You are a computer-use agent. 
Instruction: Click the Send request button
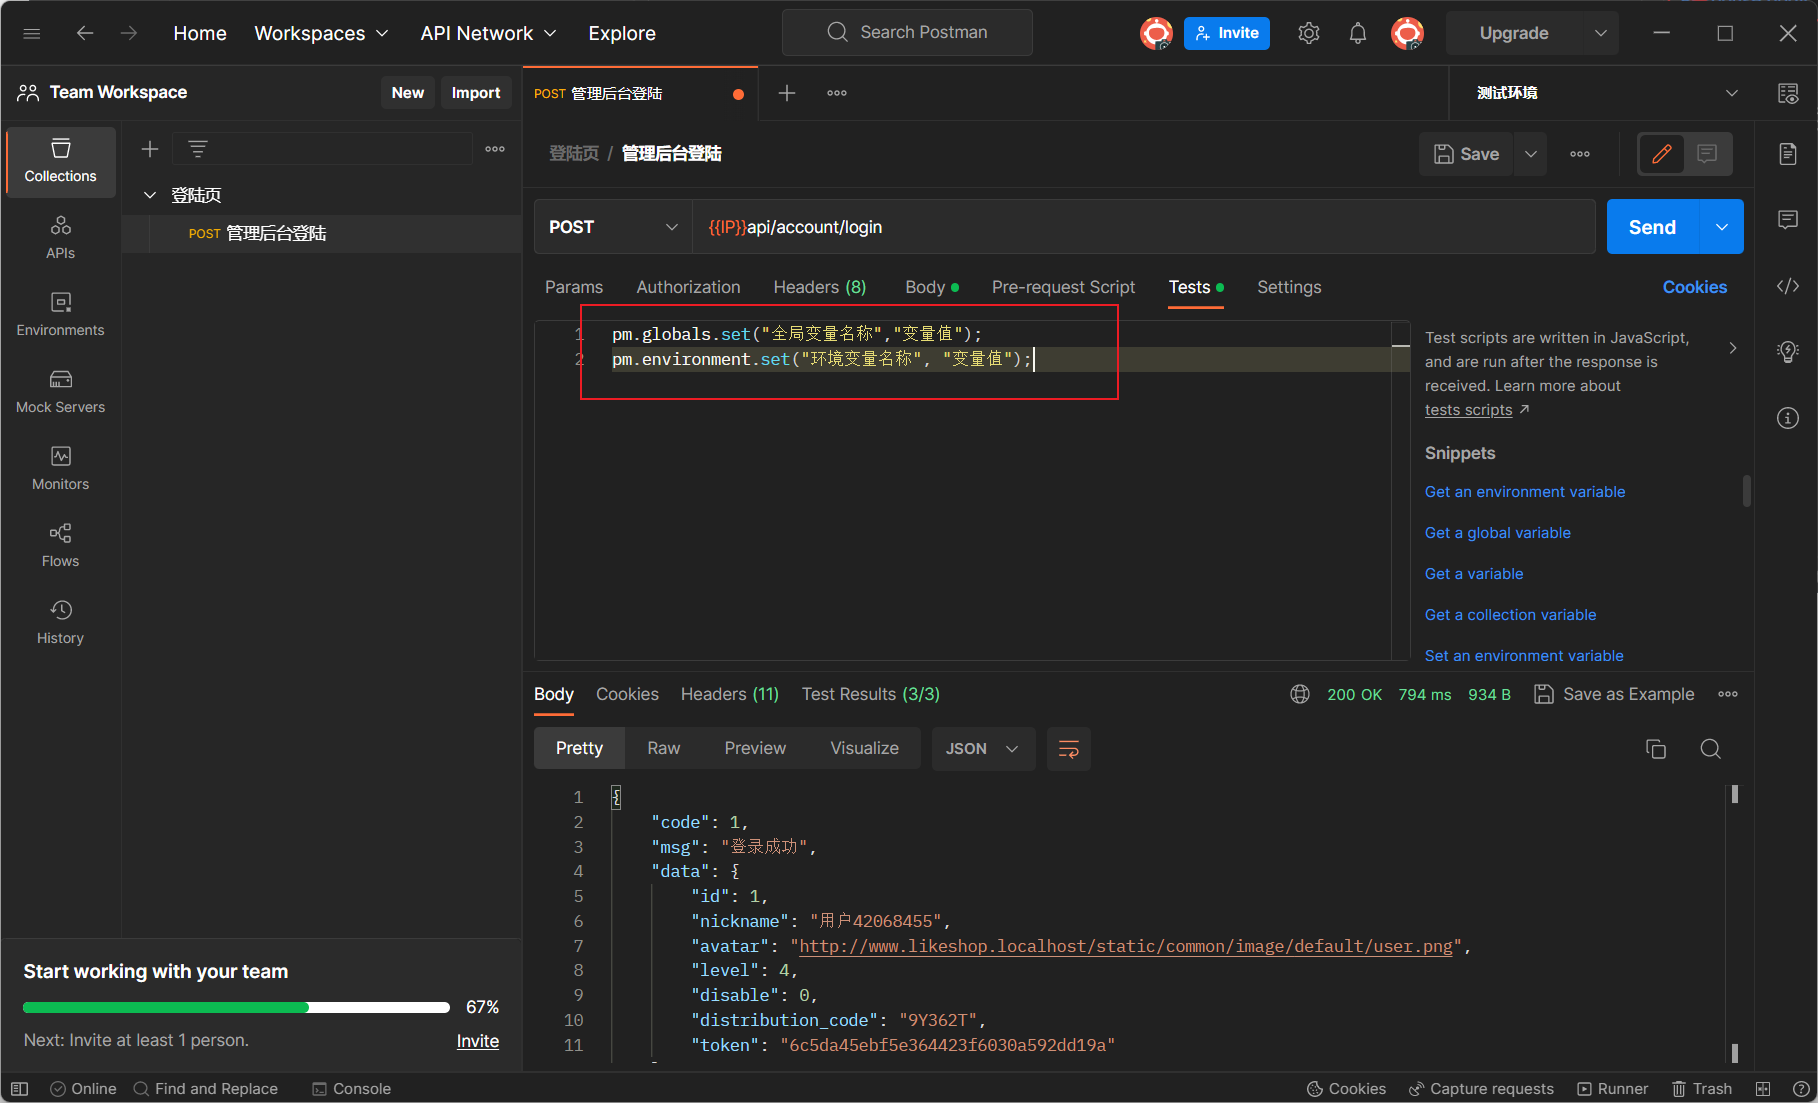(1652, 227)
